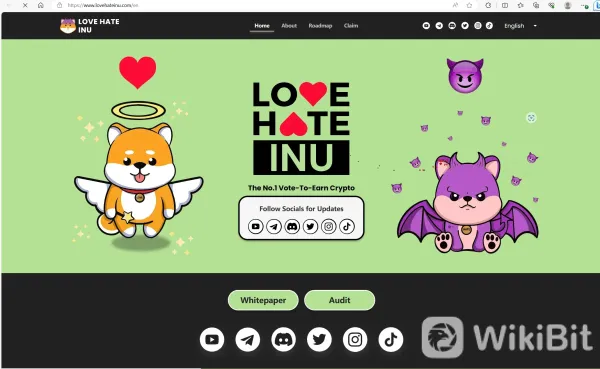Open the browser profile avatar

568,5
